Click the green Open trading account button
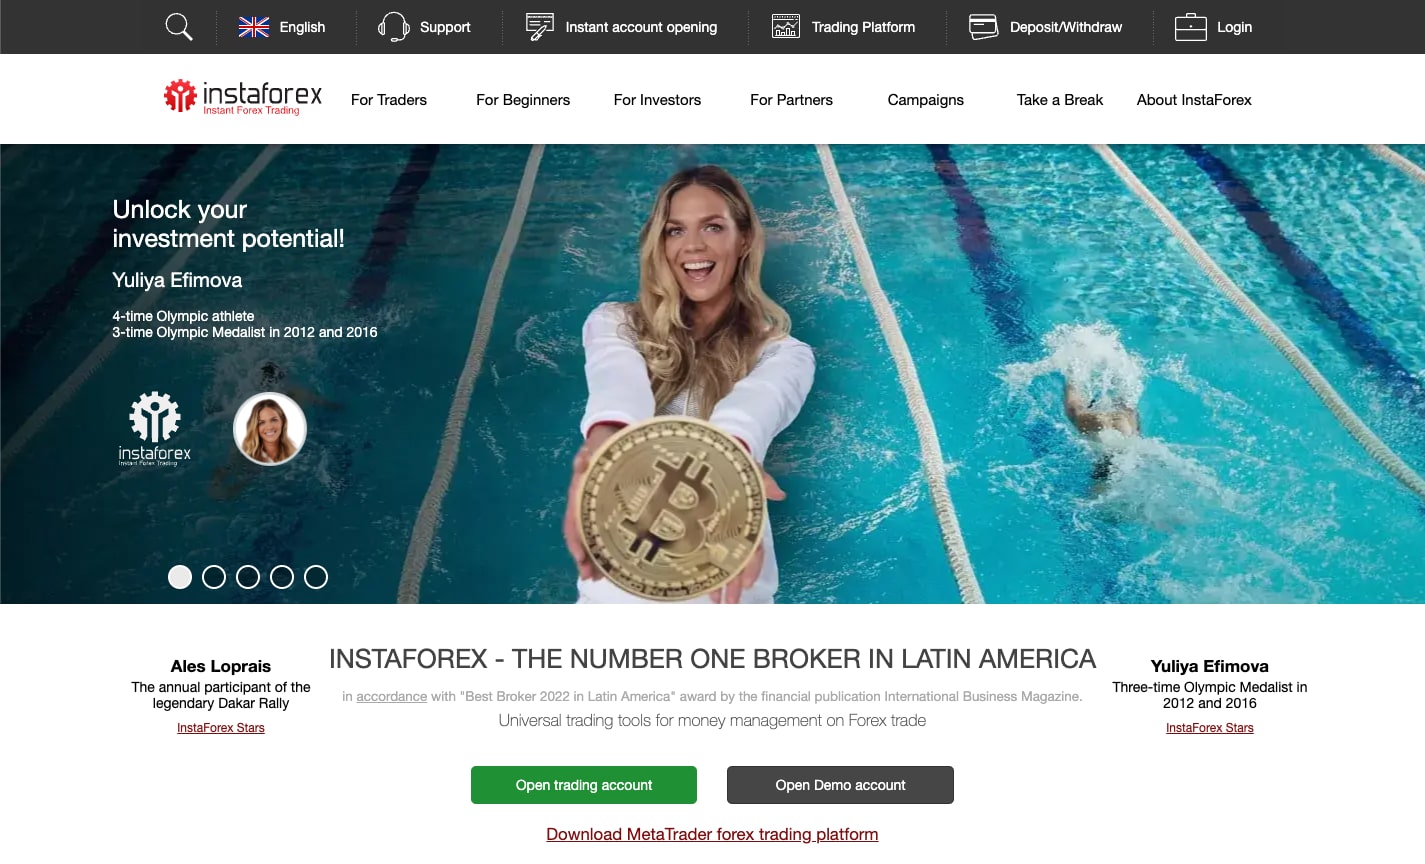This screenshot has width=1425, height=864. pos(584,785)
